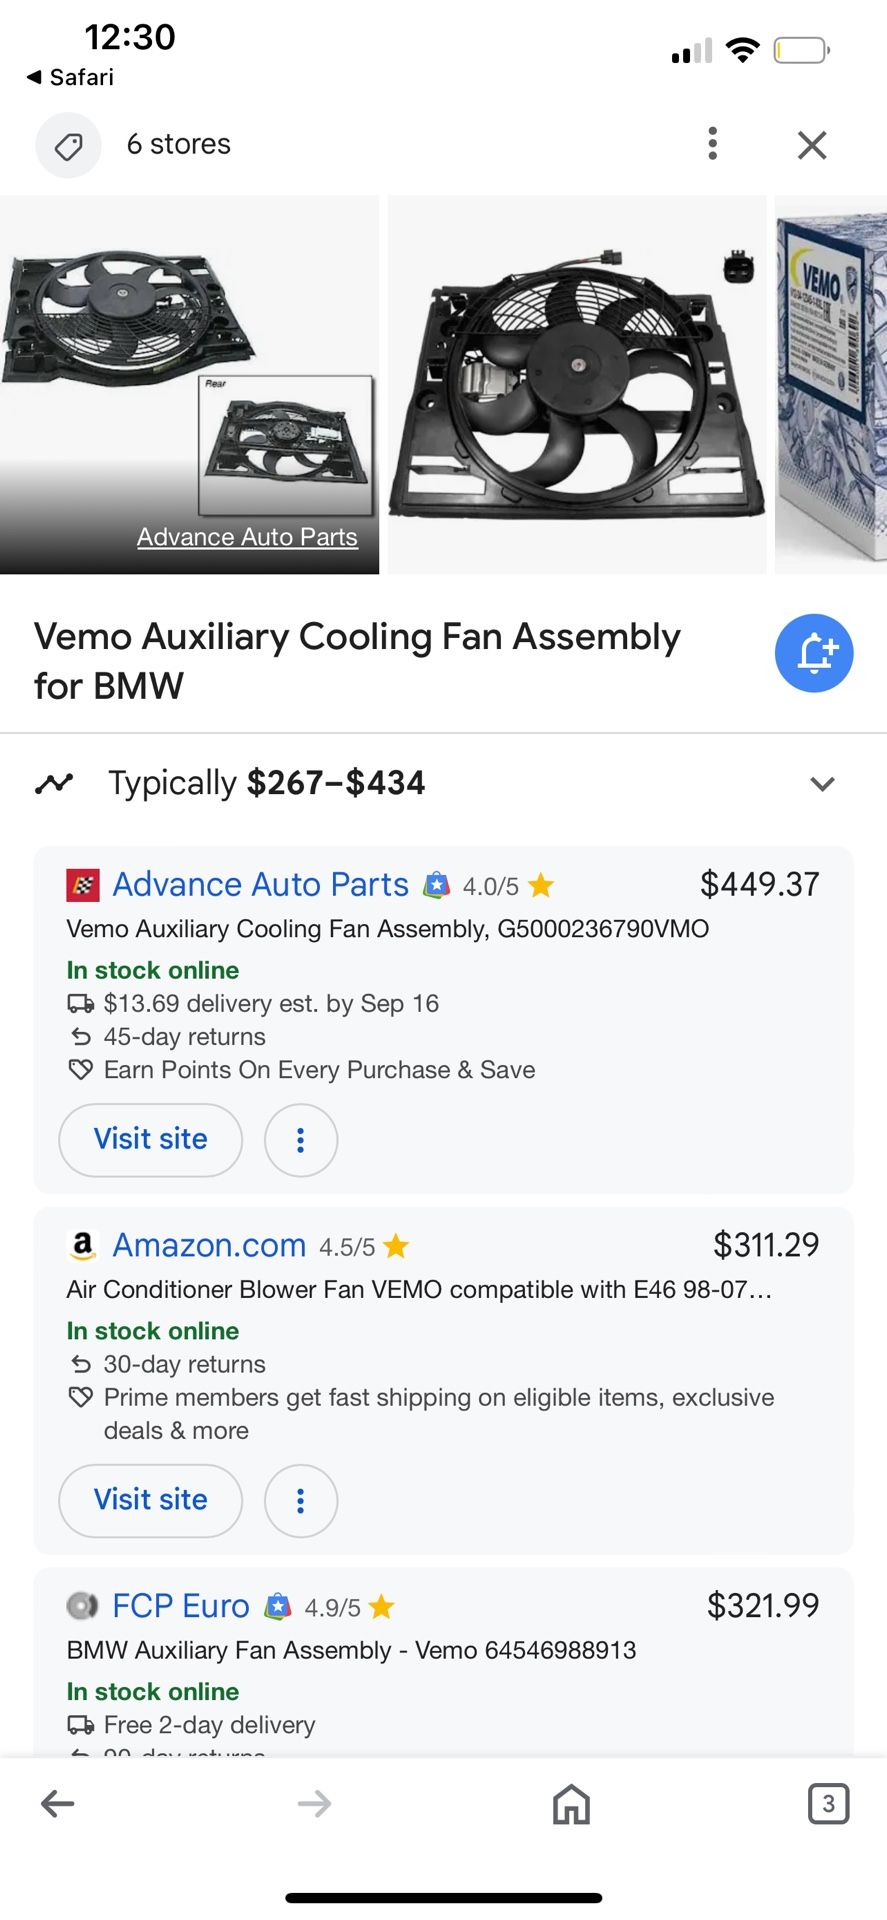
Task: Visit site for Amazon.com listing
Action: pyautogui.click(x=151, y=1501)
